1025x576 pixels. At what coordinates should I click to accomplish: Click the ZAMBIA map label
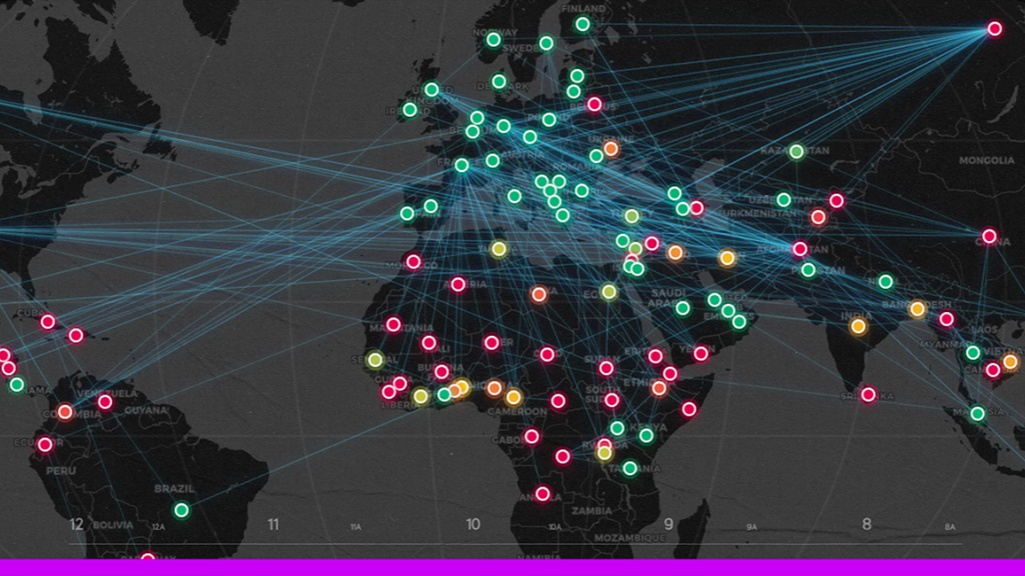[592, 511]
